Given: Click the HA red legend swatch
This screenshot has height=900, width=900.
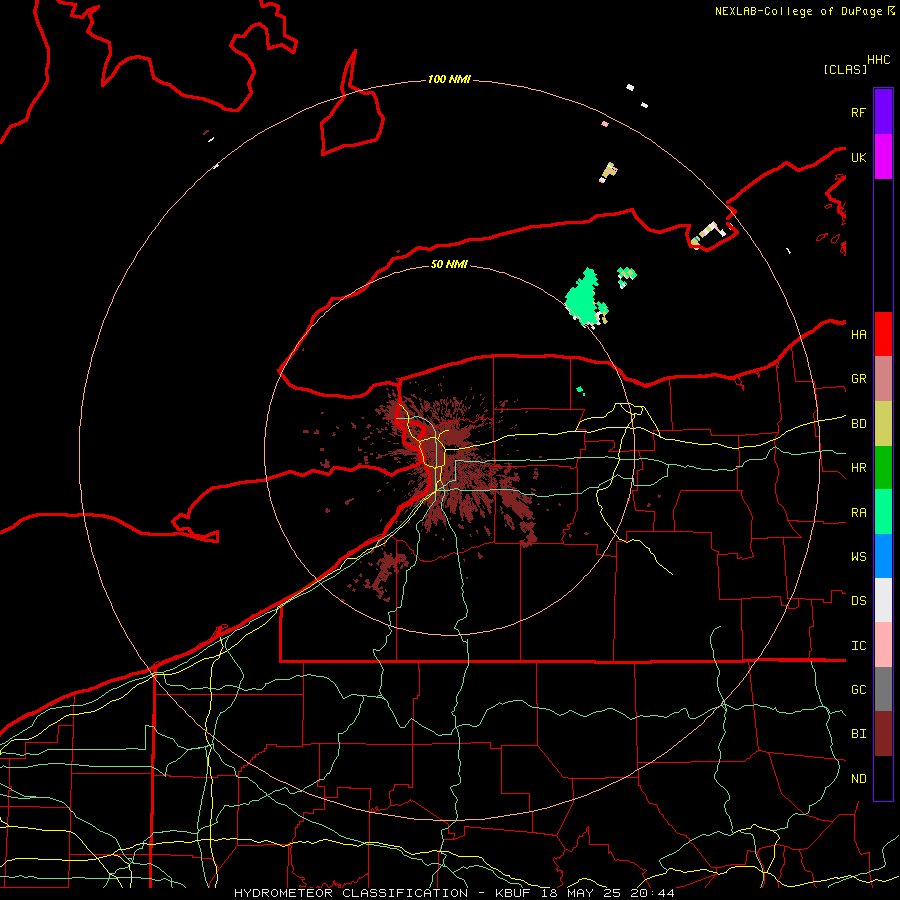Looking at the screenshot, I should 883,334.
